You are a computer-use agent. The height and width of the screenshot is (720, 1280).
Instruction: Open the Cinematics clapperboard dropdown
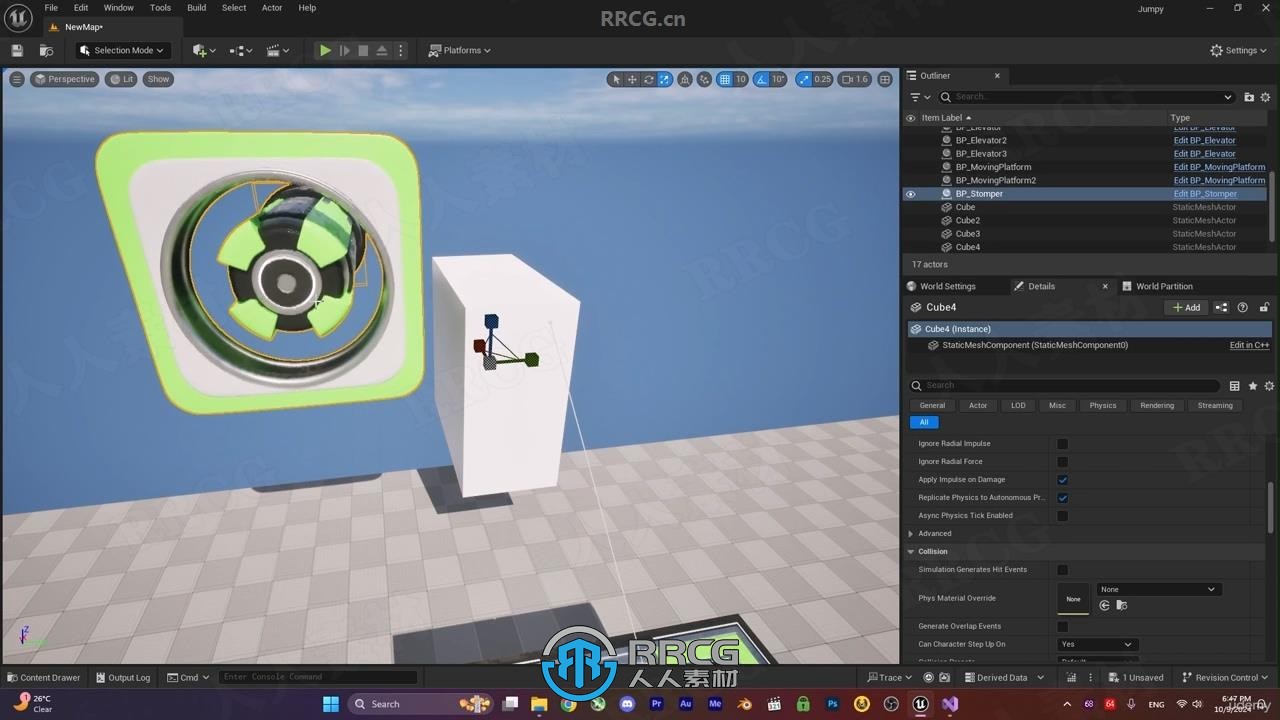coord(278,50)
